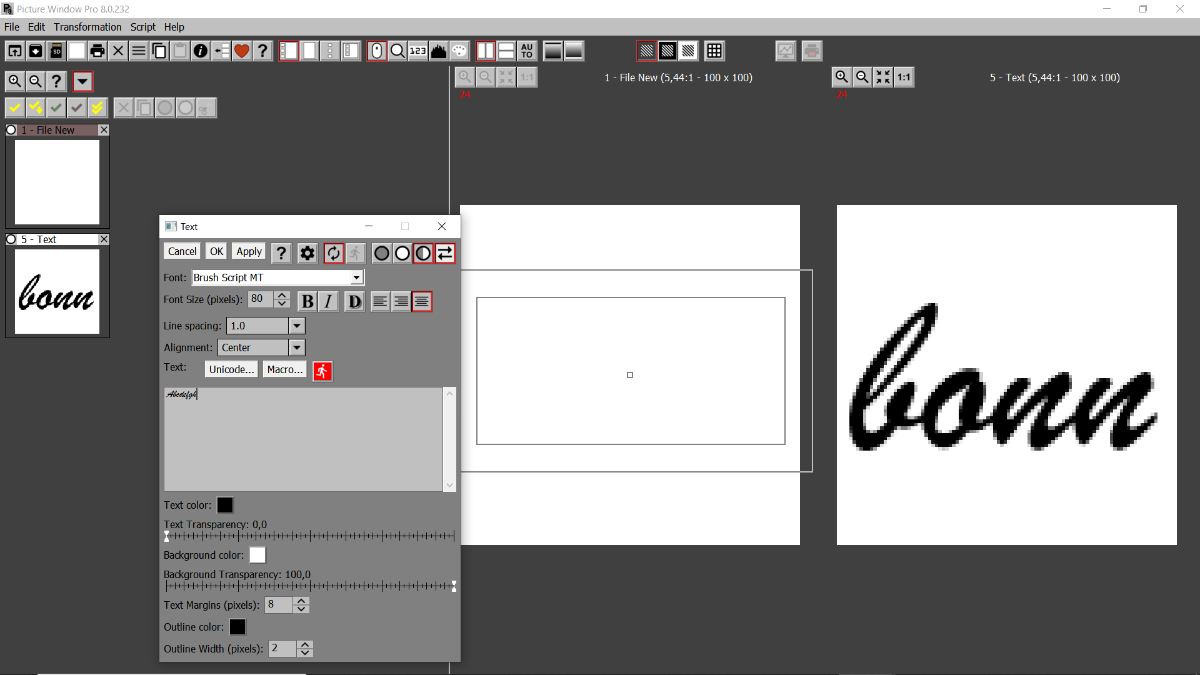Expand the Alignment dropdown
Image resolution: width=1200 pixels, height=675 pixels.
[296, 348]
